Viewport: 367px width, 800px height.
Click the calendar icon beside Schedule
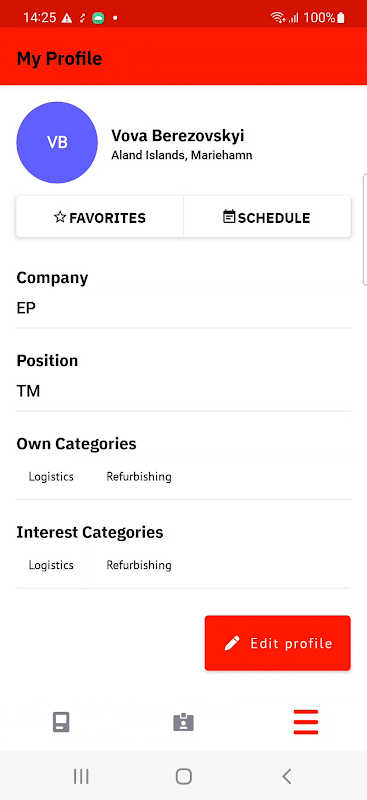pos(229,217)
